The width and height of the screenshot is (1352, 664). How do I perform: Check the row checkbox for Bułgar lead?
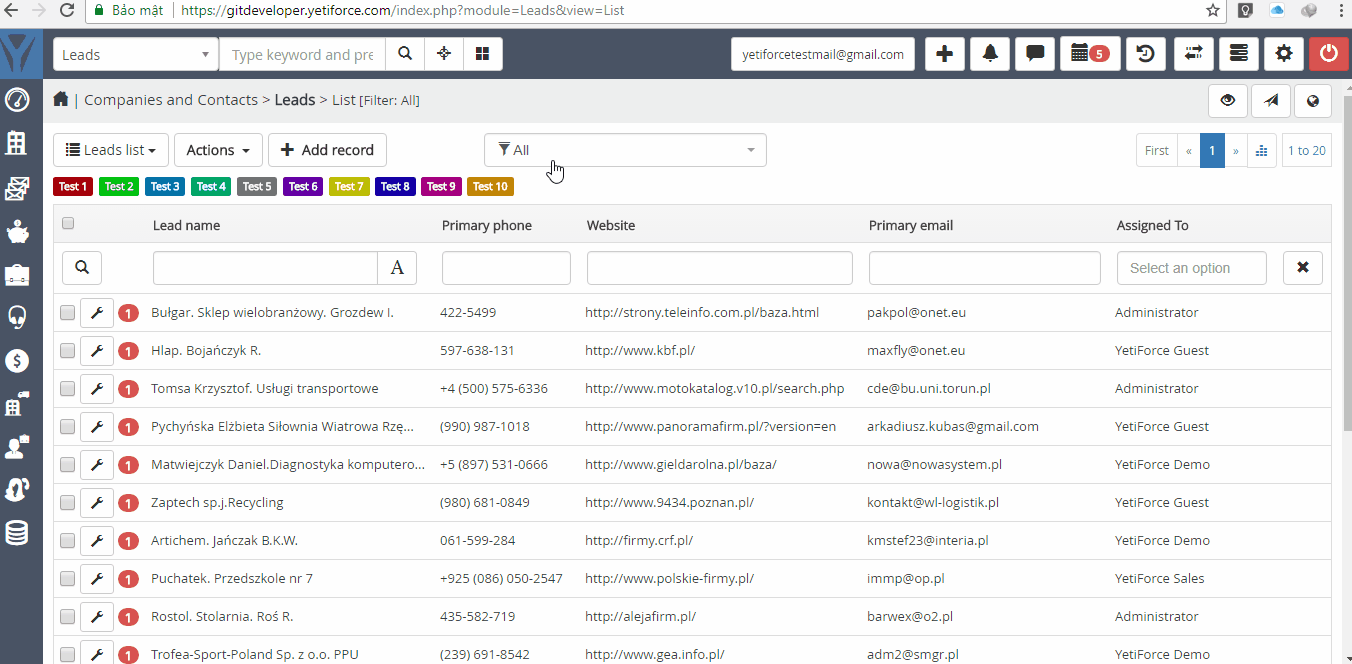[x=67, y=312]
